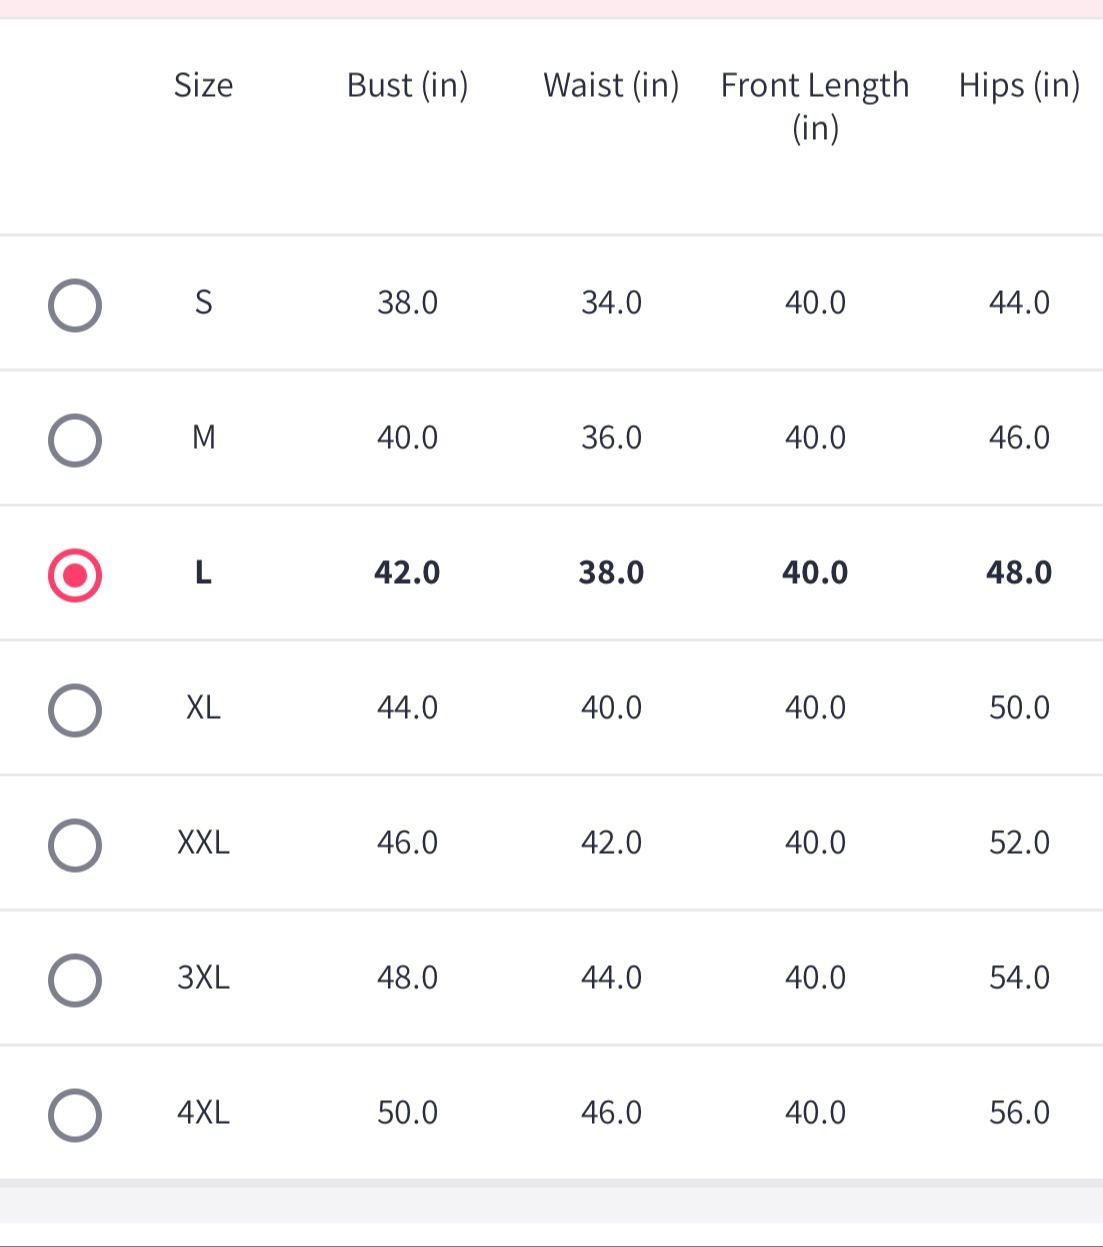Click the Hips (in) column header
The width and height of the screenshot is (1103, 1247).
coord(1019,86)
